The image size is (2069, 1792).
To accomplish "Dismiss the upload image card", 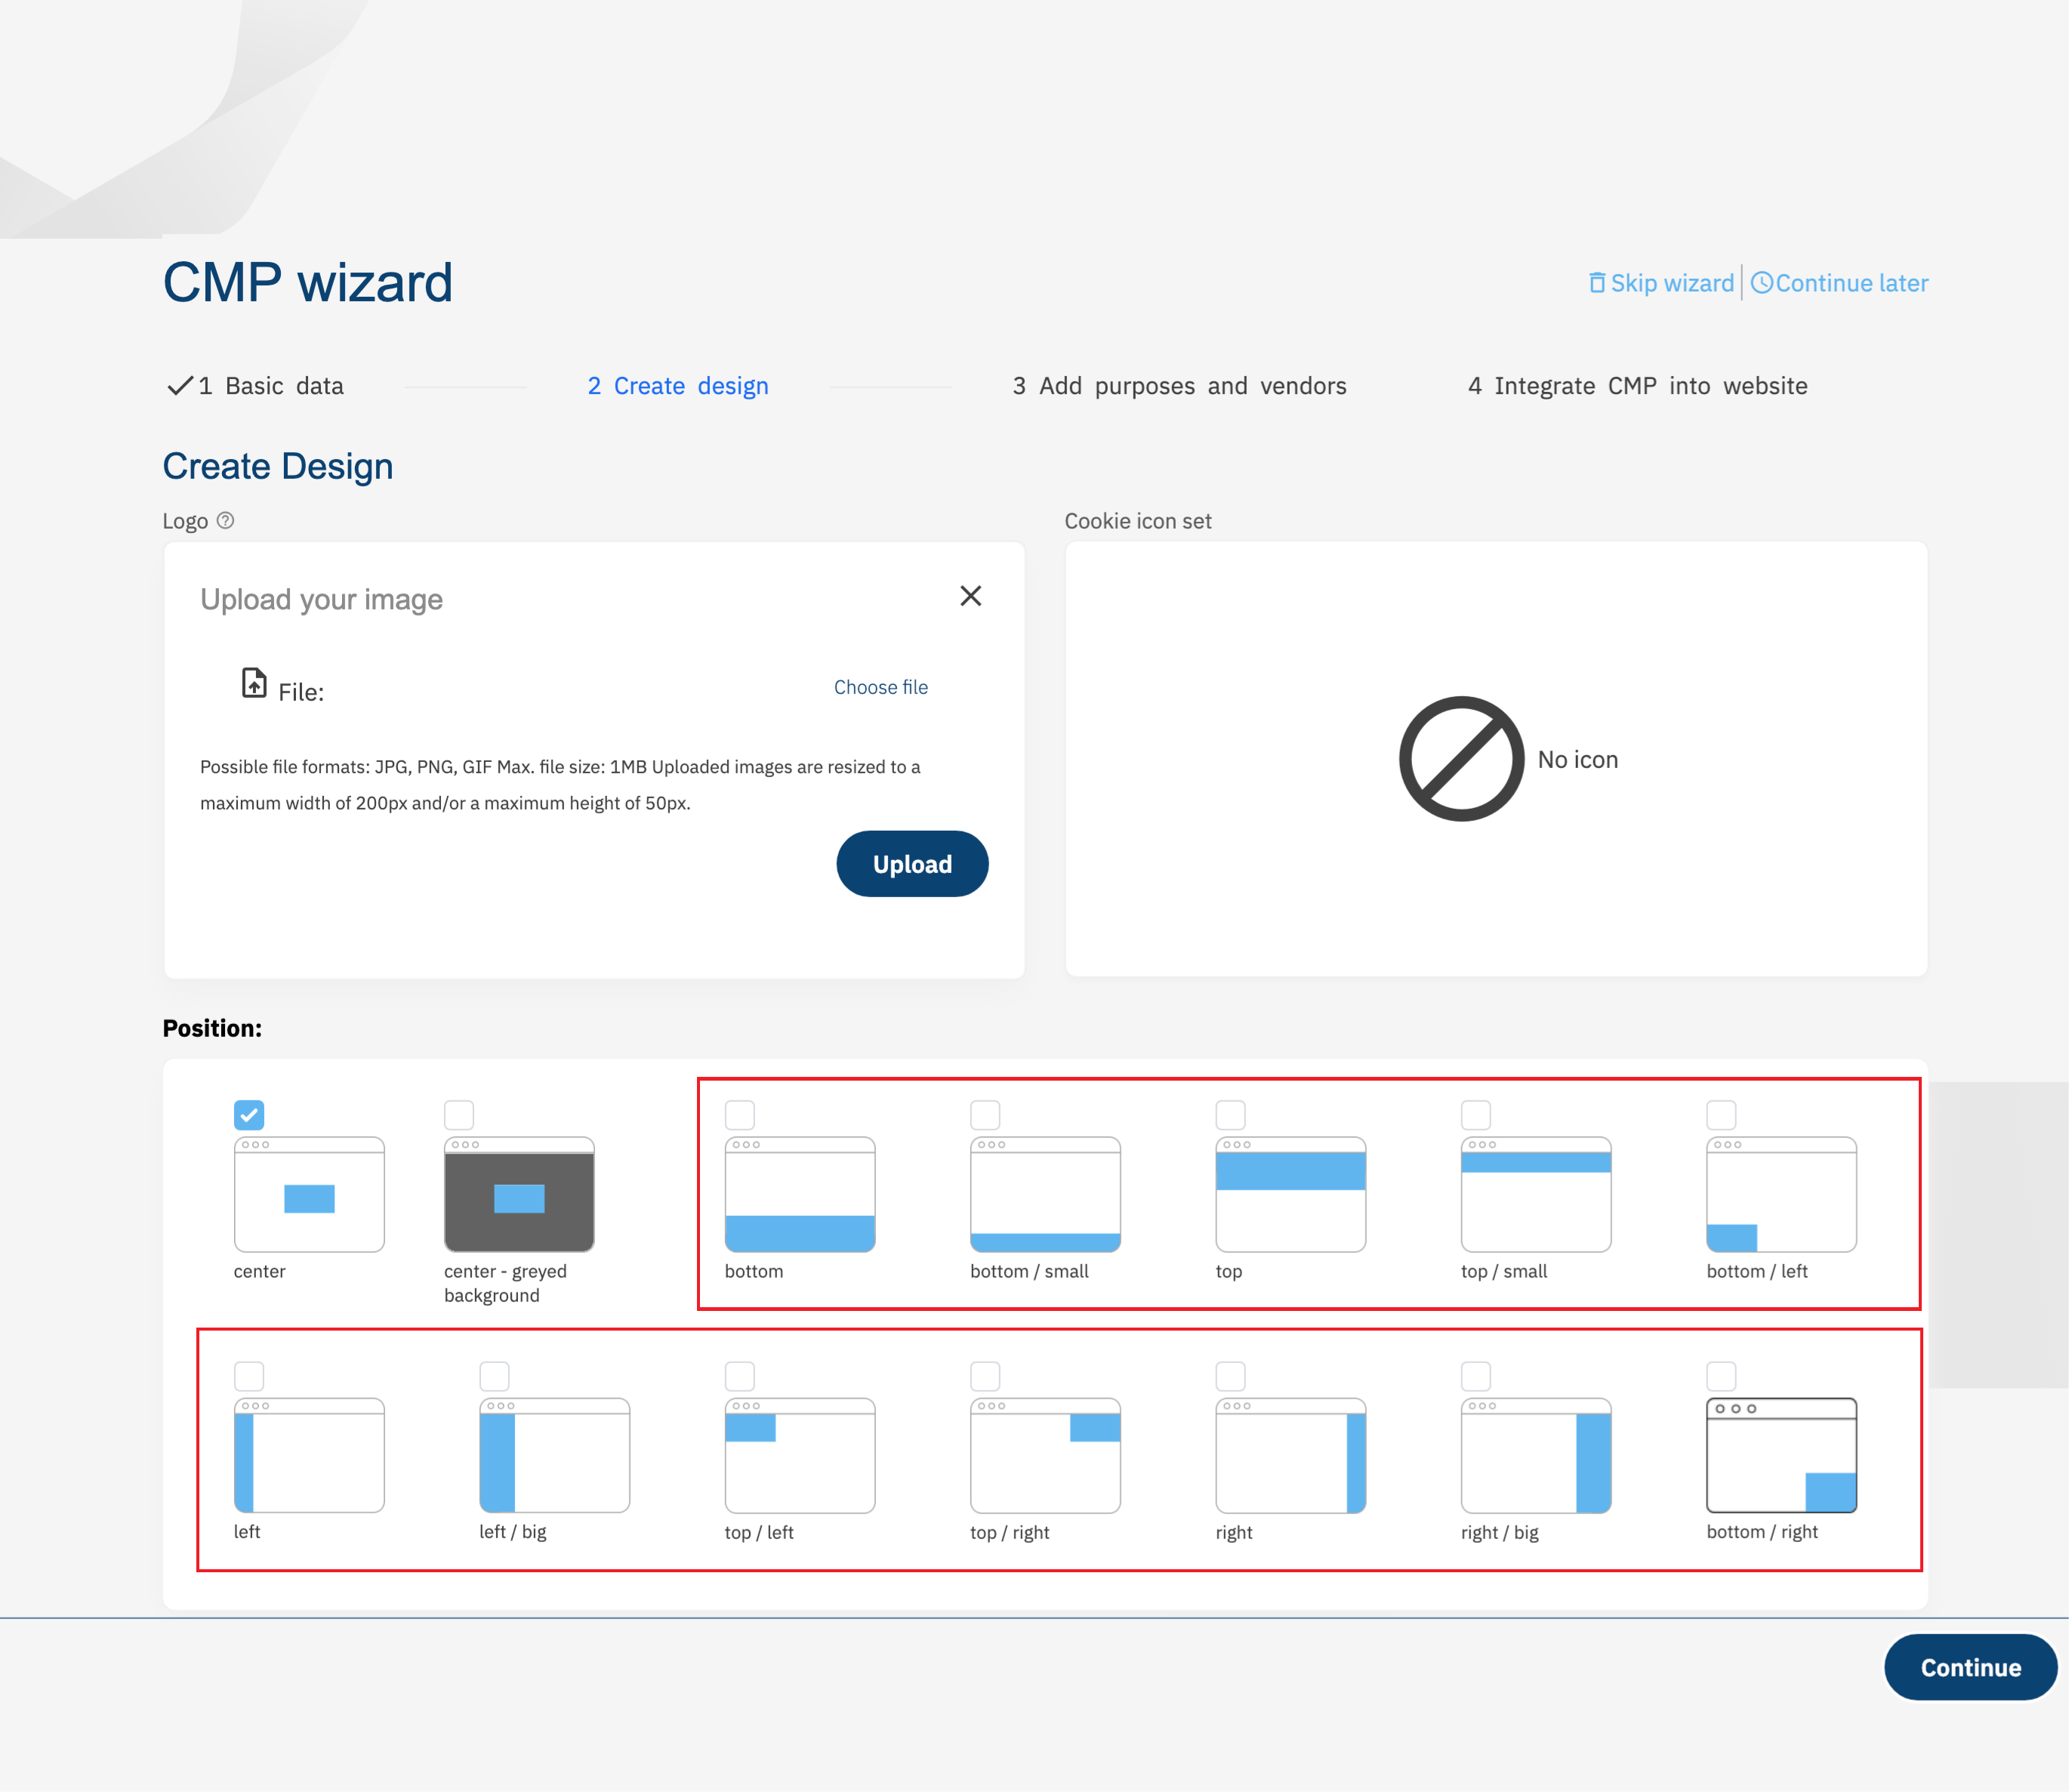I will click(969, 595).
